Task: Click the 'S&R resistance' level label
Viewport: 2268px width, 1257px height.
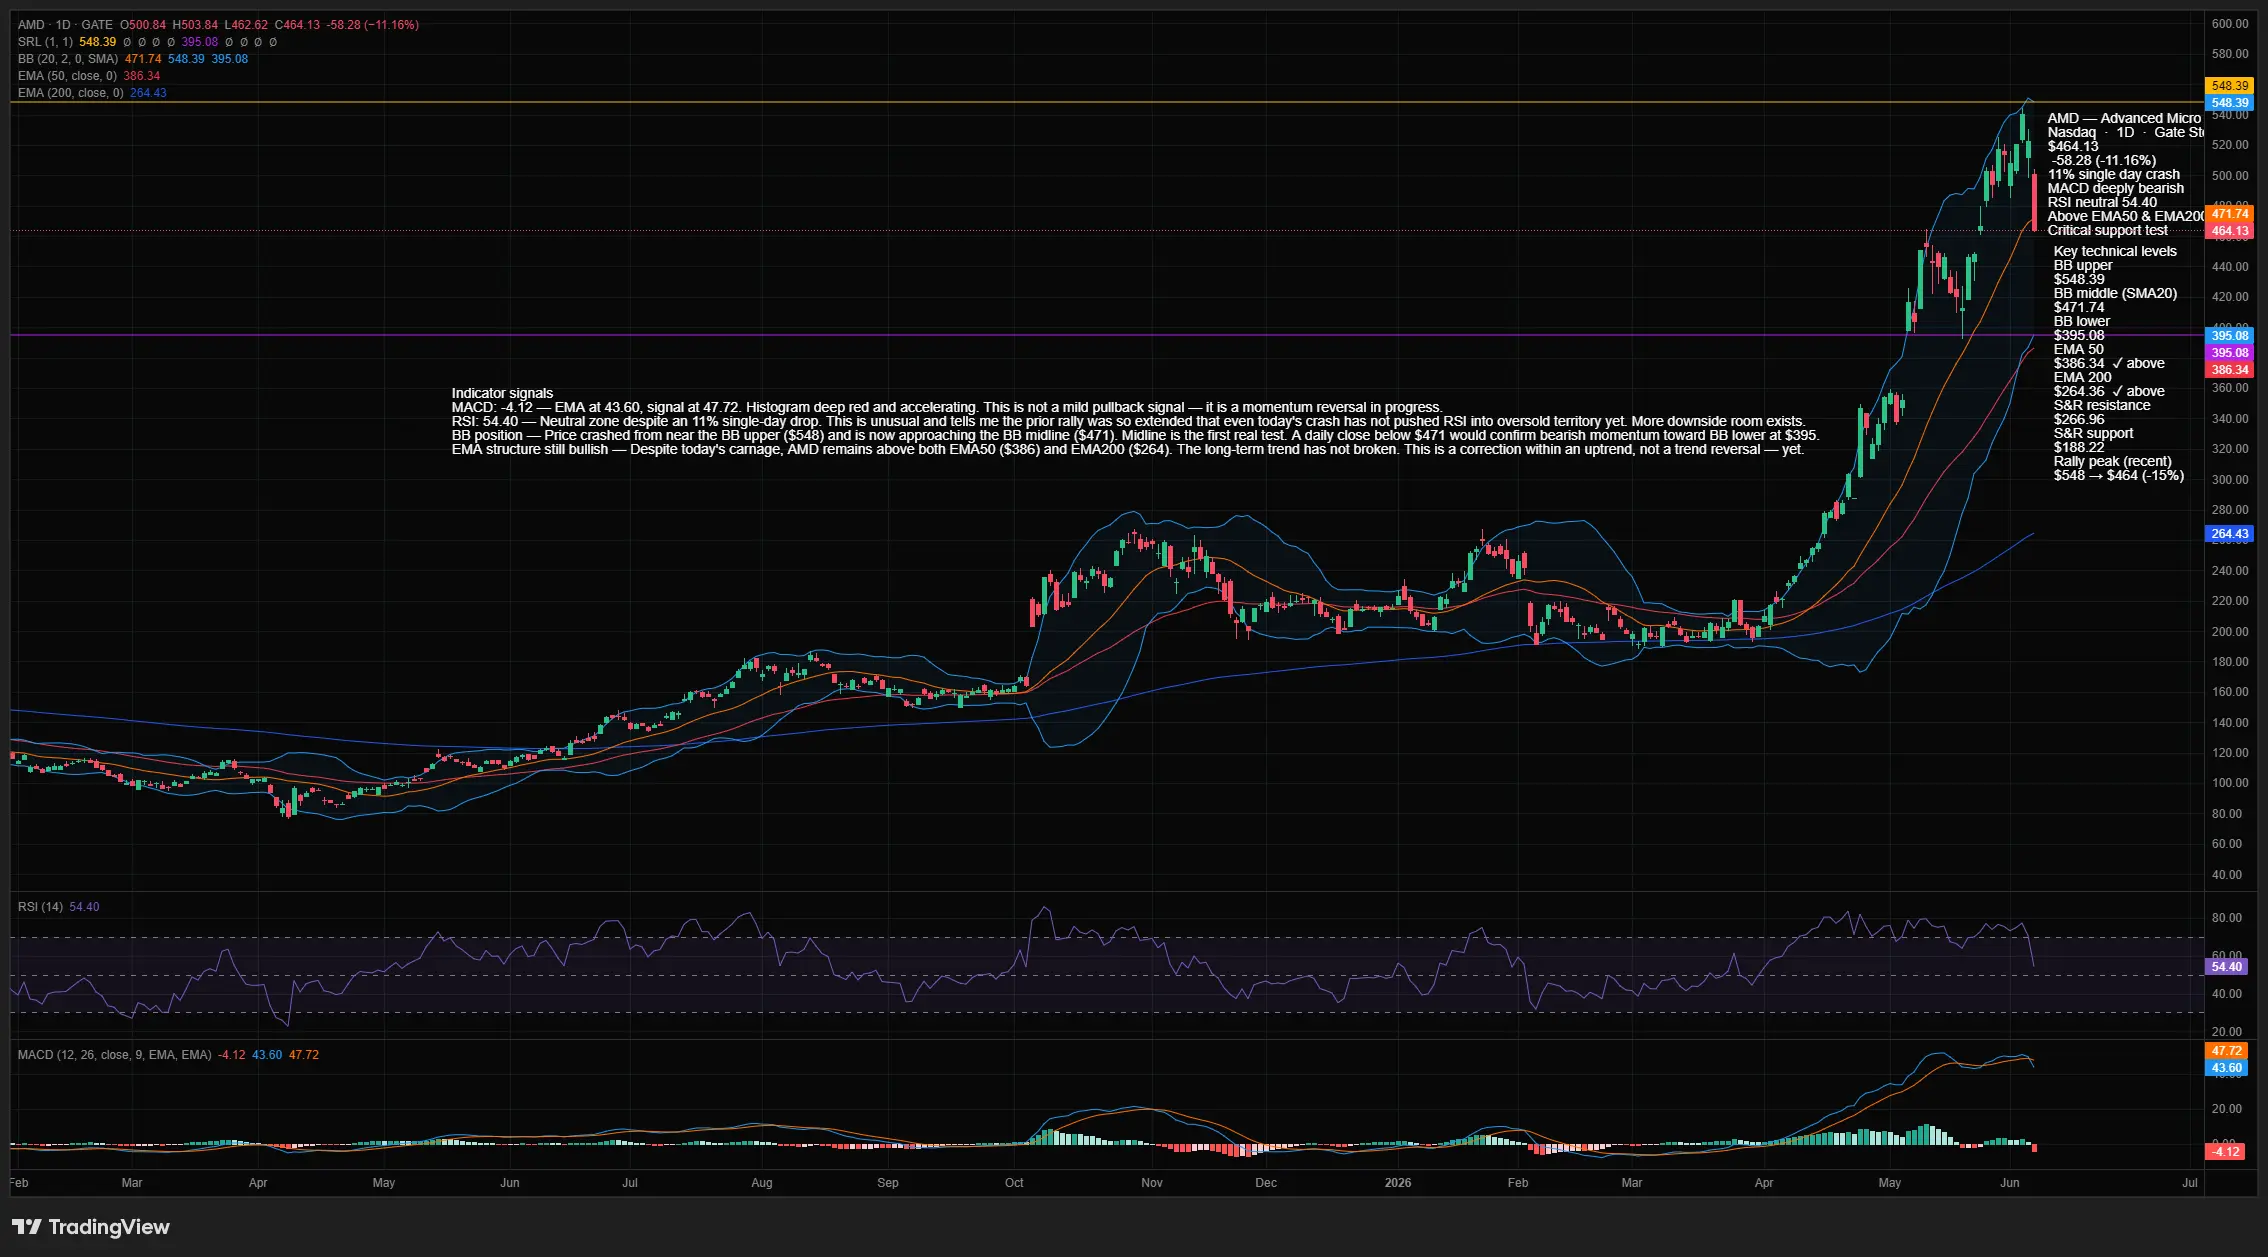Action: pos(2102,406)
